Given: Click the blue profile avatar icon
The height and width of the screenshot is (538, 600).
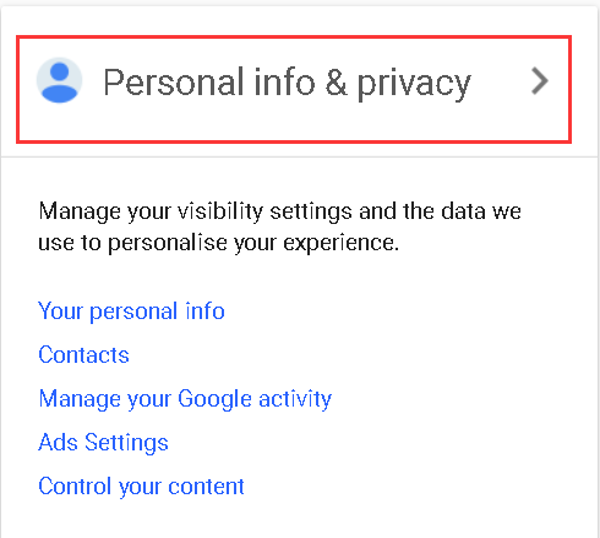Looking at the screenshot, I should 59,82.
